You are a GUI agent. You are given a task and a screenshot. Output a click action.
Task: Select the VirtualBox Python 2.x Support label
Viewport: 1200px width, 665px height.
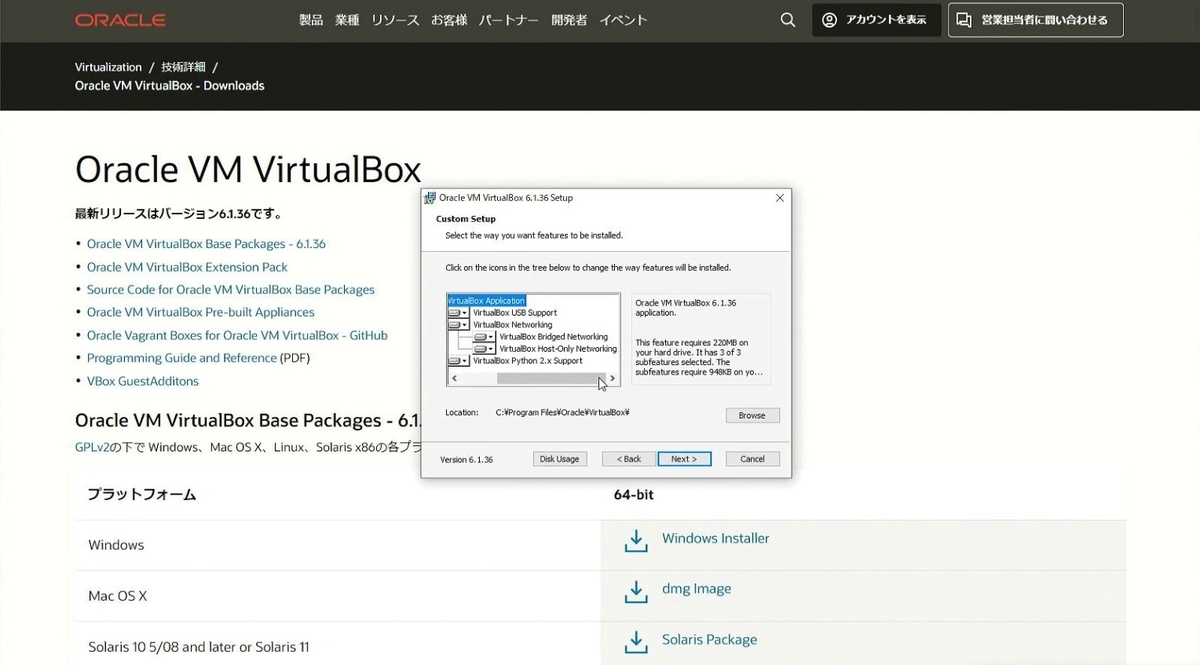click(527, 361)
